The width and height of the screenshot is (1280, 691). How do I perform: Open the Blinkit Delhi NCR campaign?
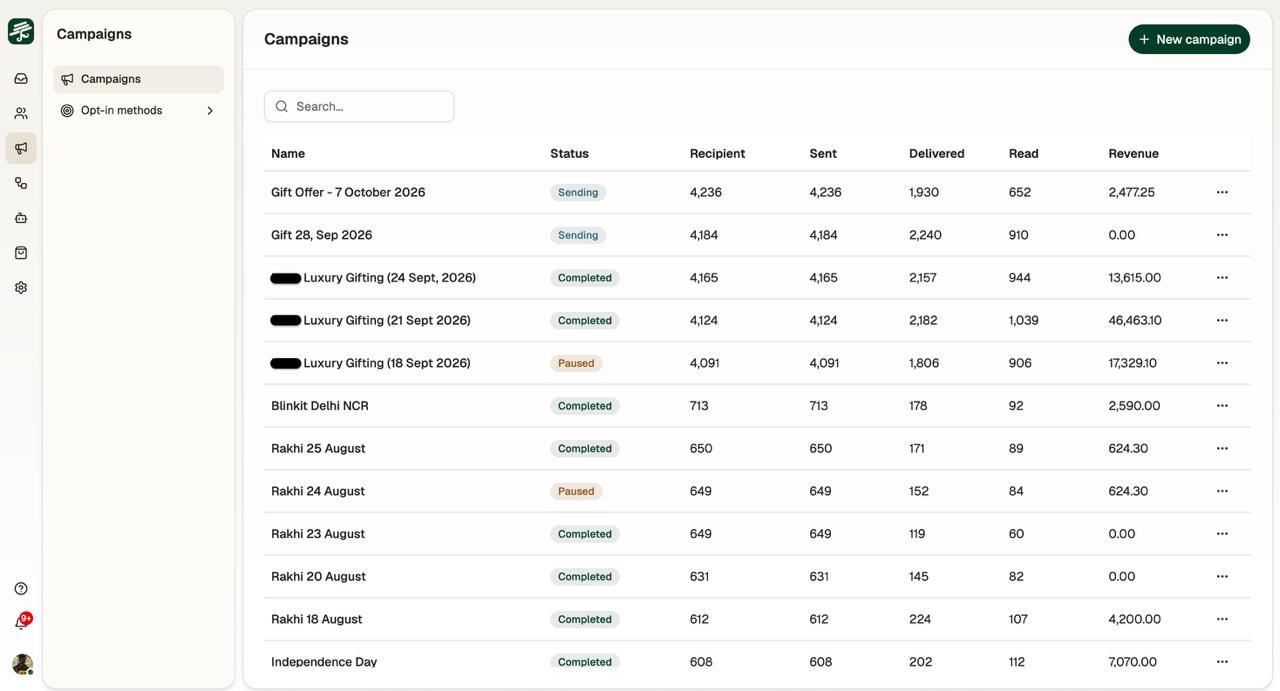pos(320,406)
